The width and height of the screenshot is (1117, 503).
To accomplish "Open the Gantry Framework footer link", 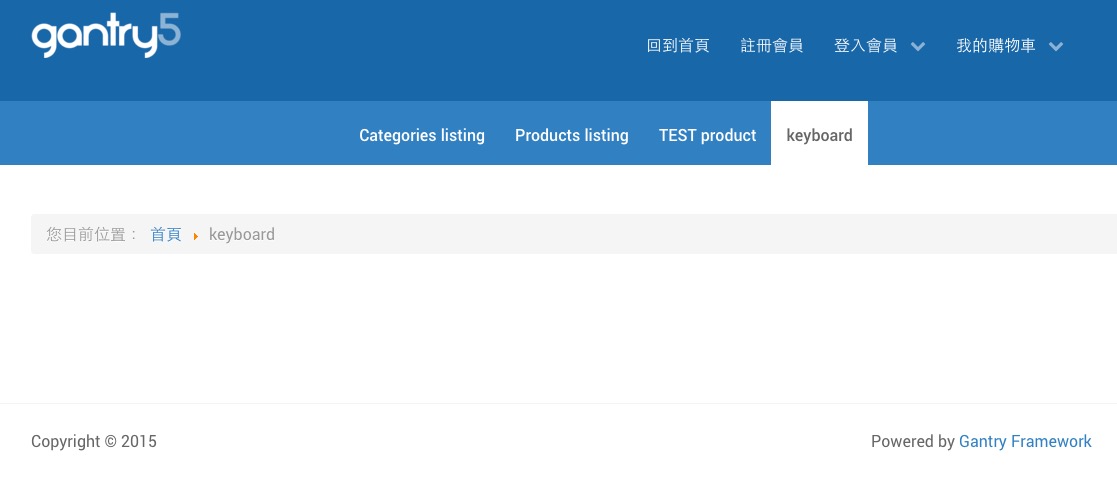I will [x=1025, y=441].
